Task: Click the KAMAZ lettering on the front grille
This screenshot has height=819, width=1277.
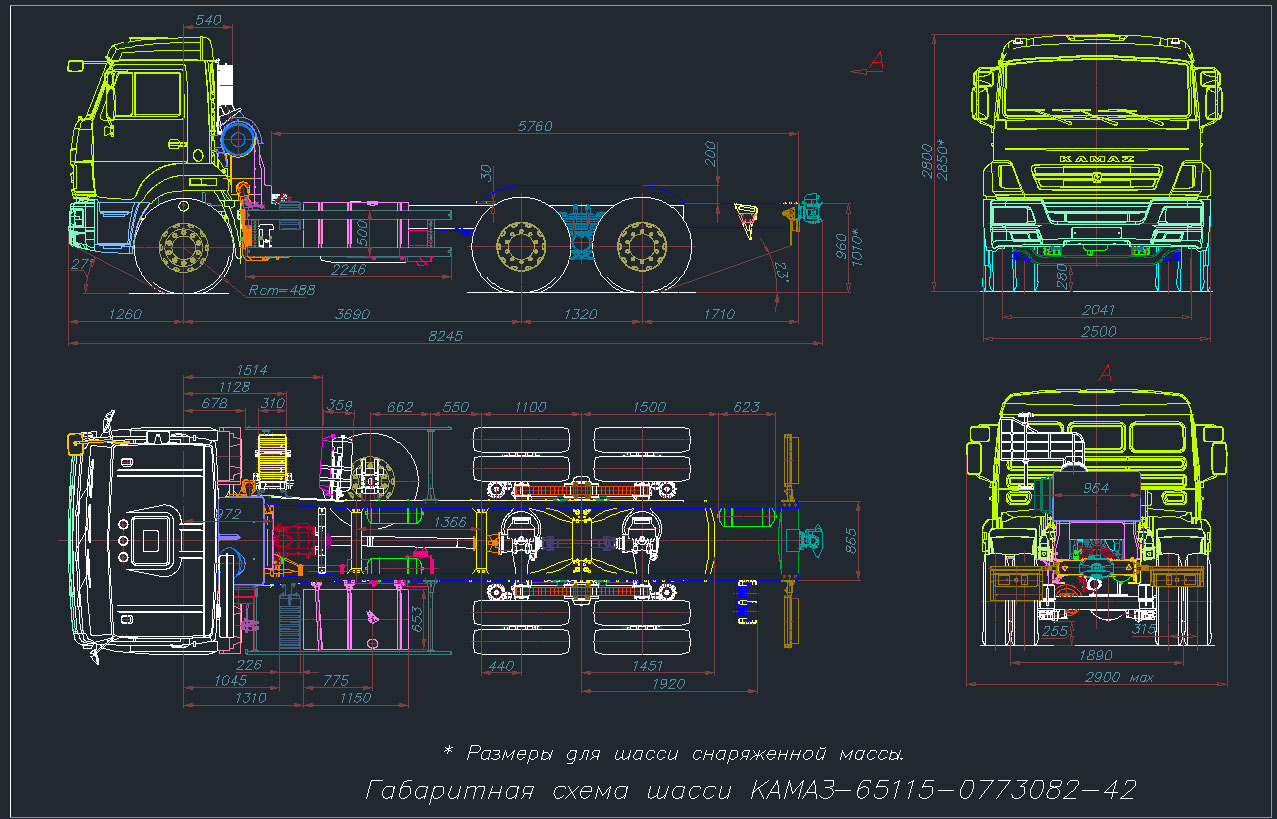Action: click(1097, 160)
